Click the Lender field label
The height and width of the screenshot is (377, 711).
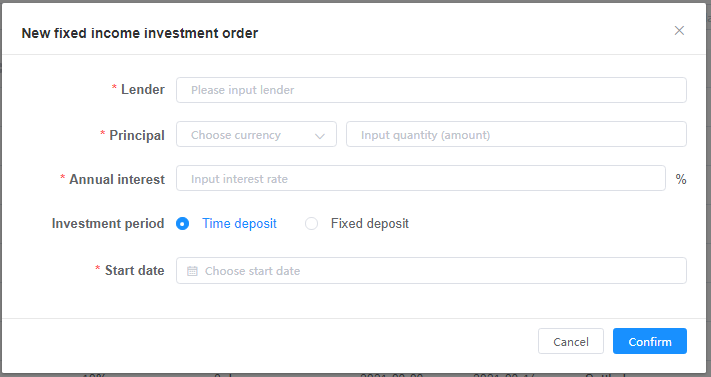tap(142, 89)
